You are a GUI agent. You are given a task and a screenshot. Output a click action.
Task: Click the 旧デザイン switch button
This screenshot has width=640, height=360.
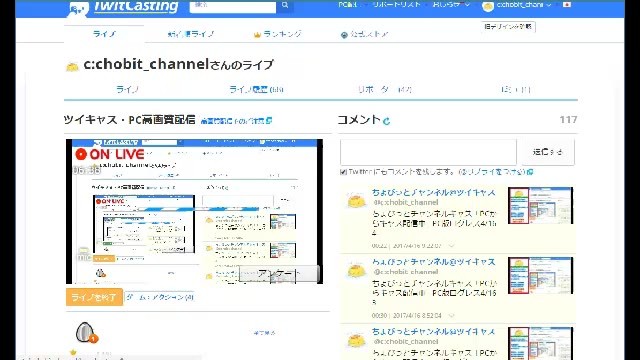(508, 27)
